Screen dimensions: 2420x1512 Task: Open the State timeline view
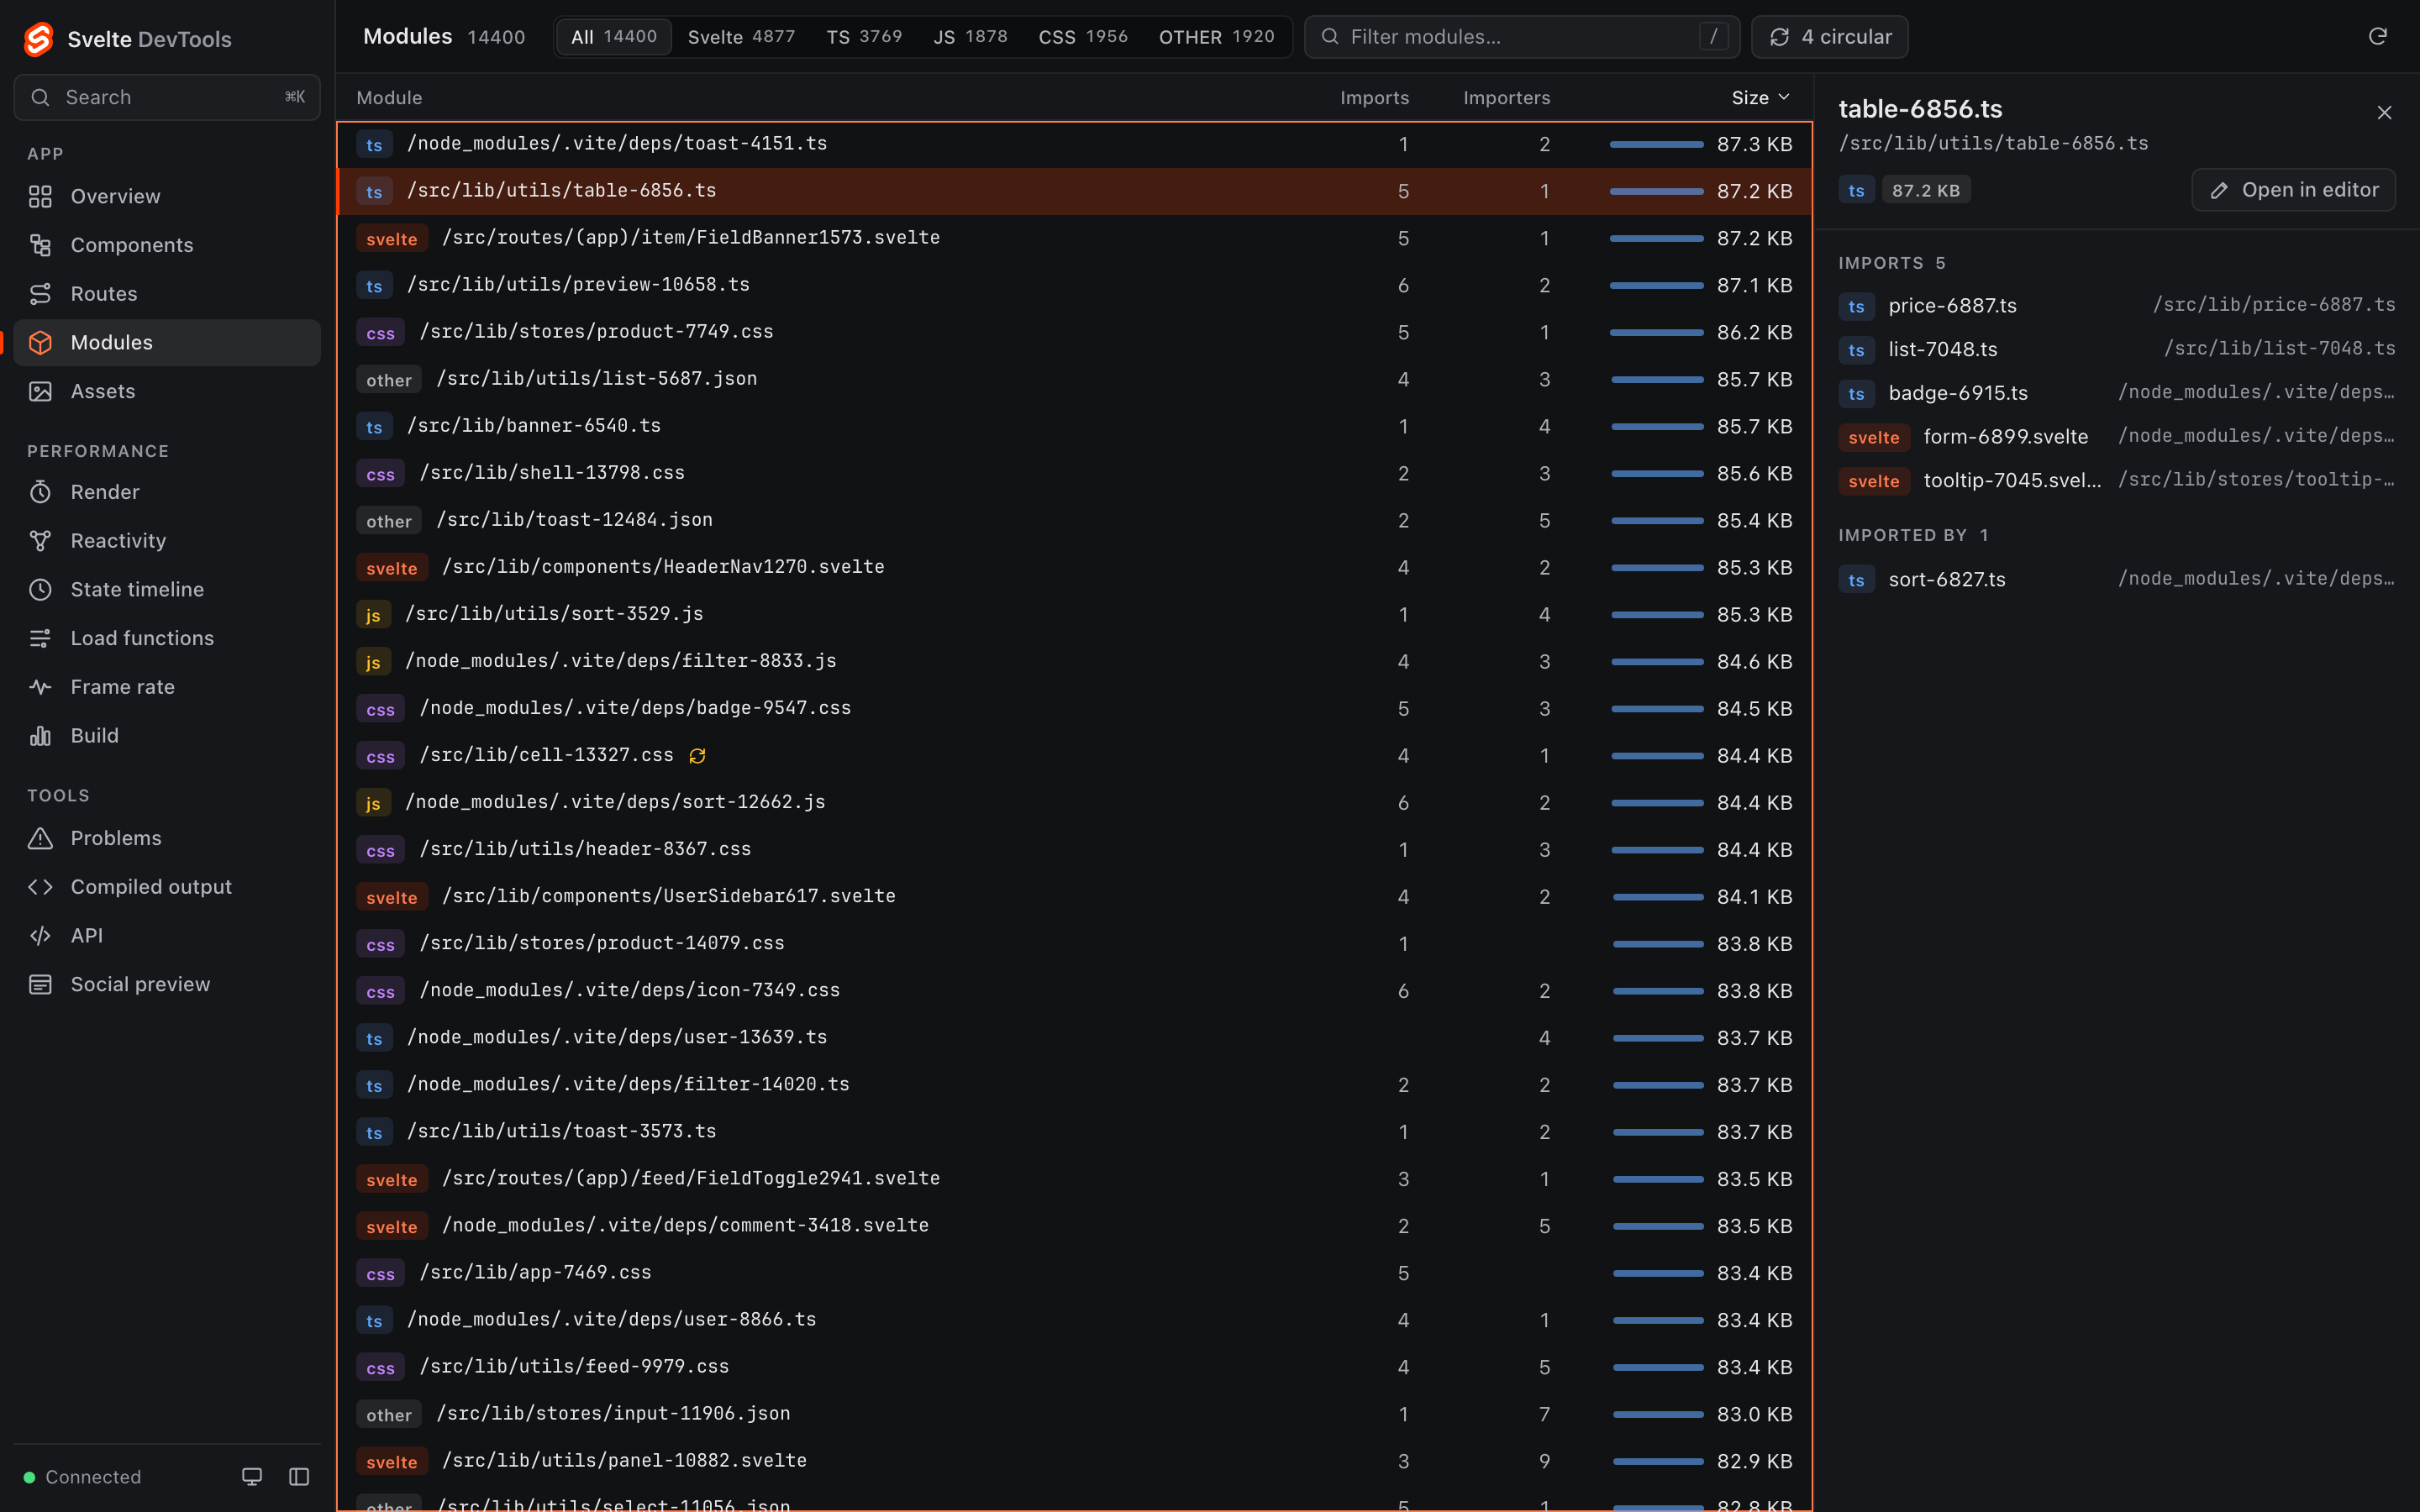click(167, 590)
